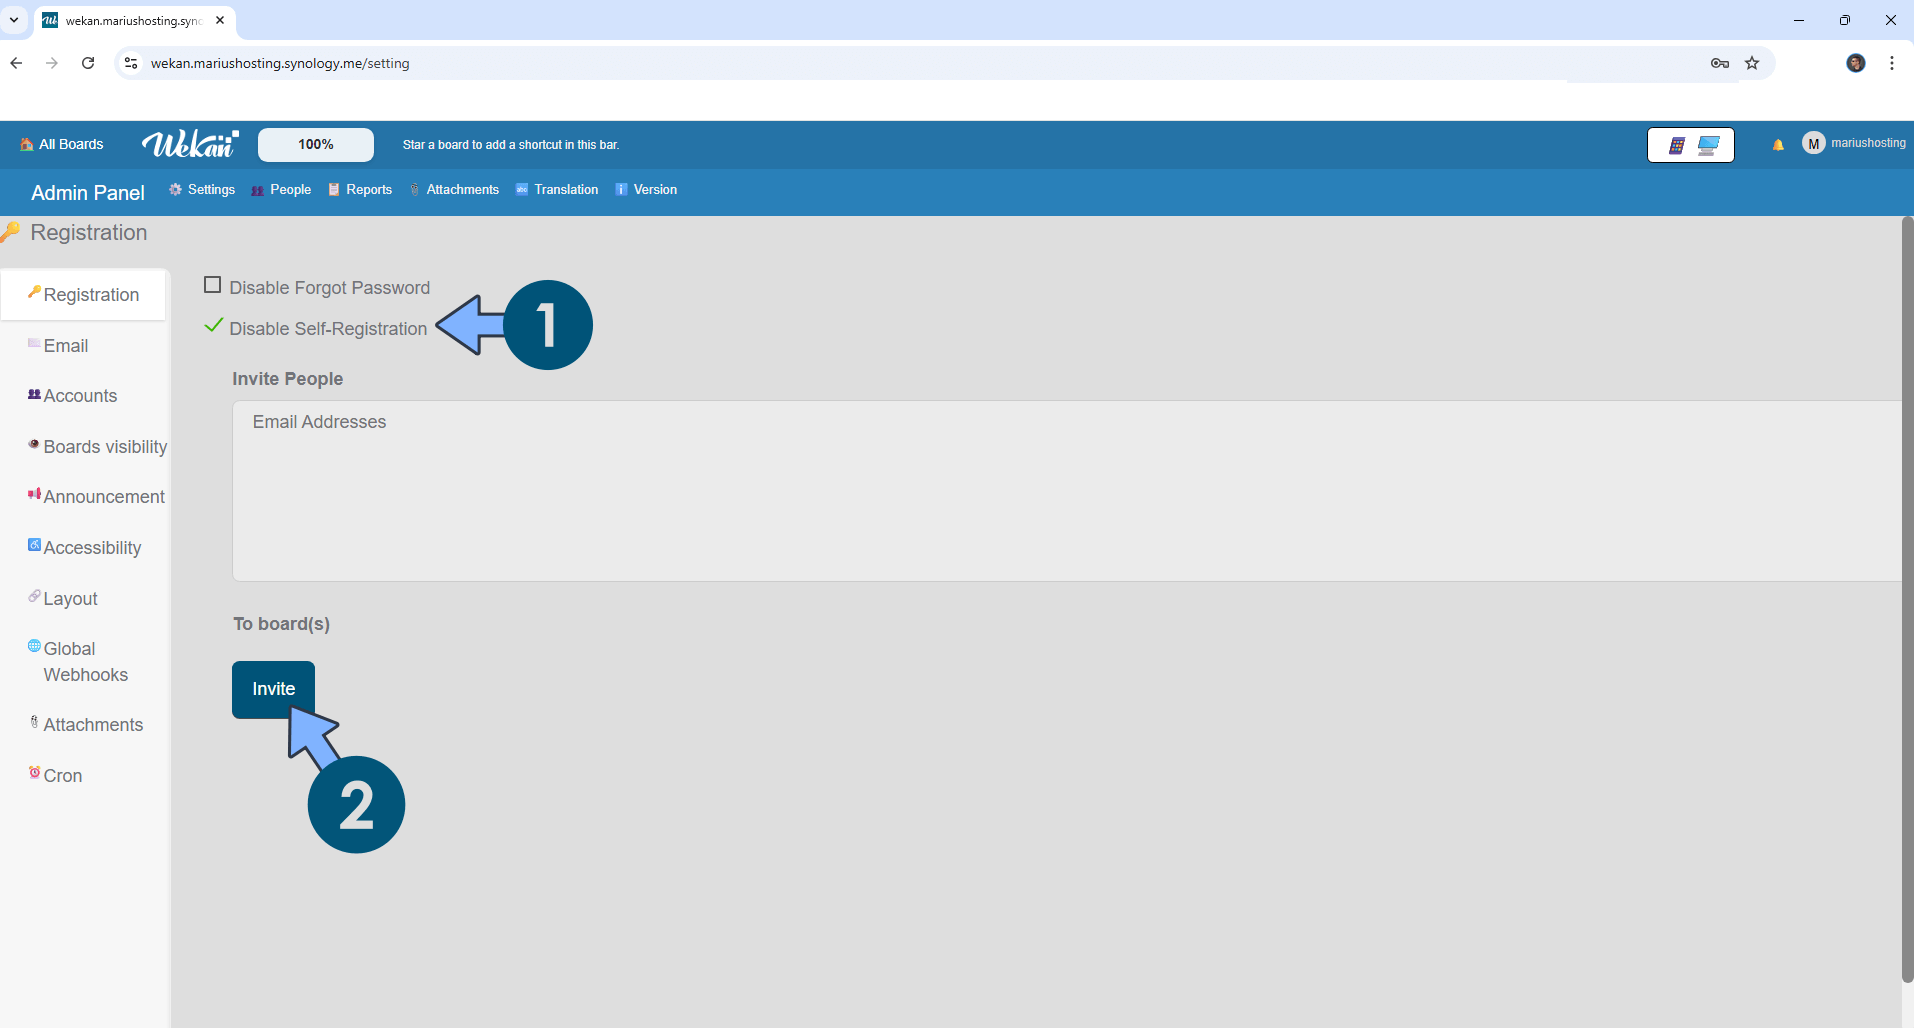Uncheck Disable Self-Registration
Image resolution: width=1914 pixels, height=1028 pixels.
coord(213,326)
